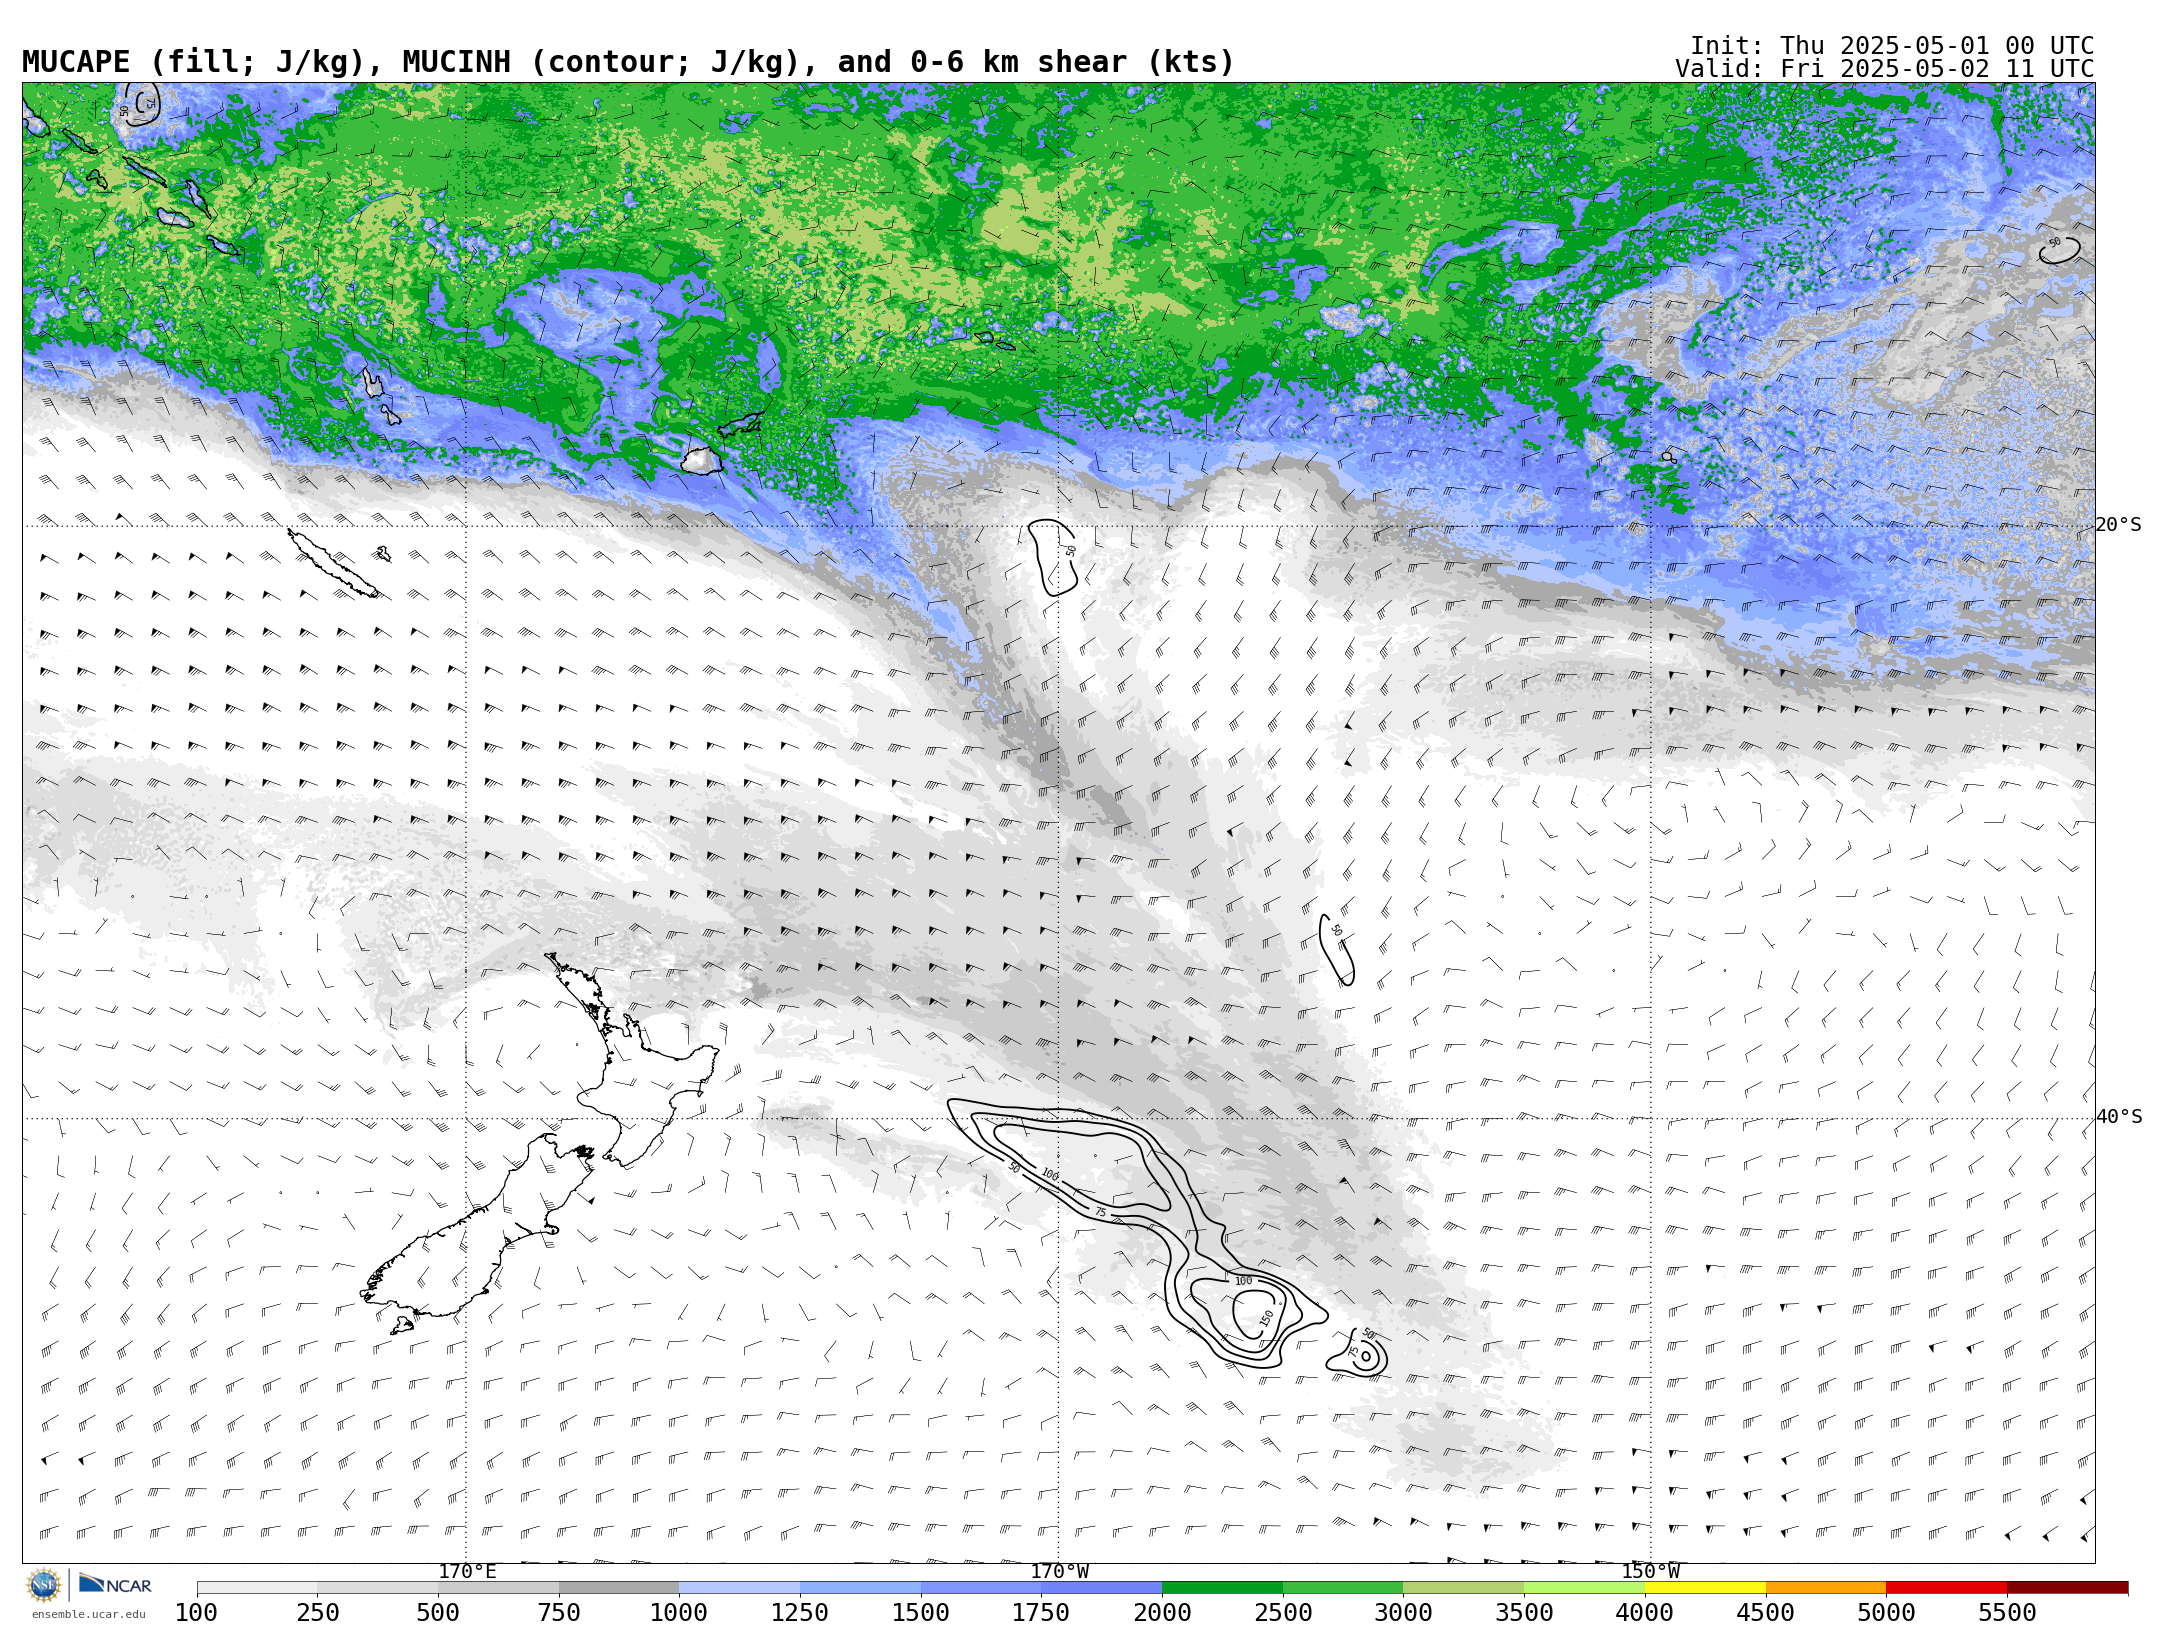Pick the orange colorbar segment
Image resolution: width=2160 pixels, height=1626 pixels.
[1826, 1587]
